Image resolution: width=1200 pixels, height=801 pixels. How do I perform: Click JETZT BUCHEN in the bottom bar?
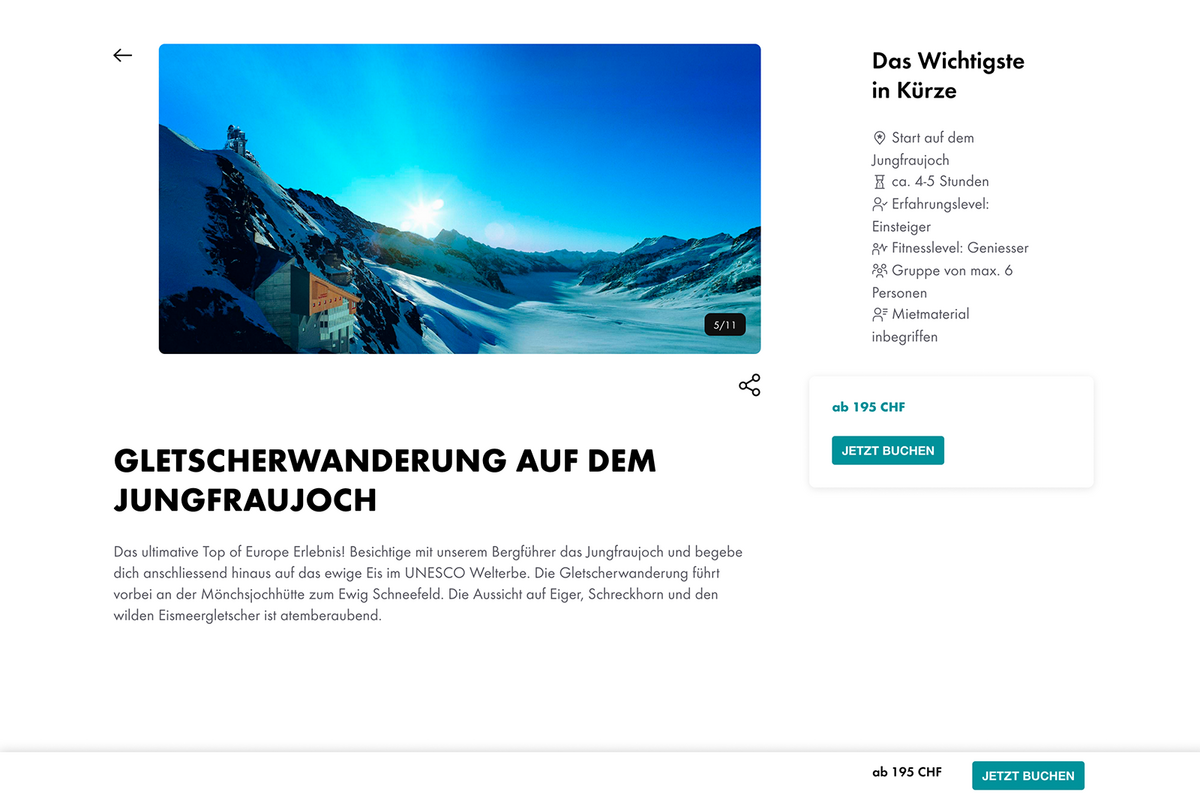[x=1028, y=776]
